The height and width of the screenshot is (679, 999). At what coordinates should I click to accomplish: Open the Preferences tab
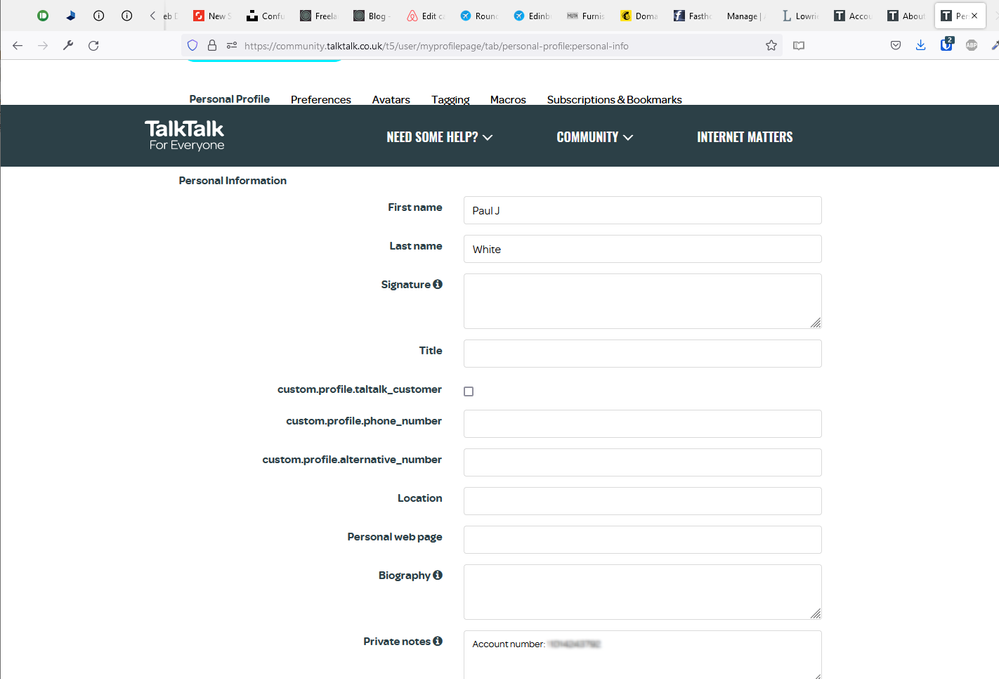tap(321, 100)
